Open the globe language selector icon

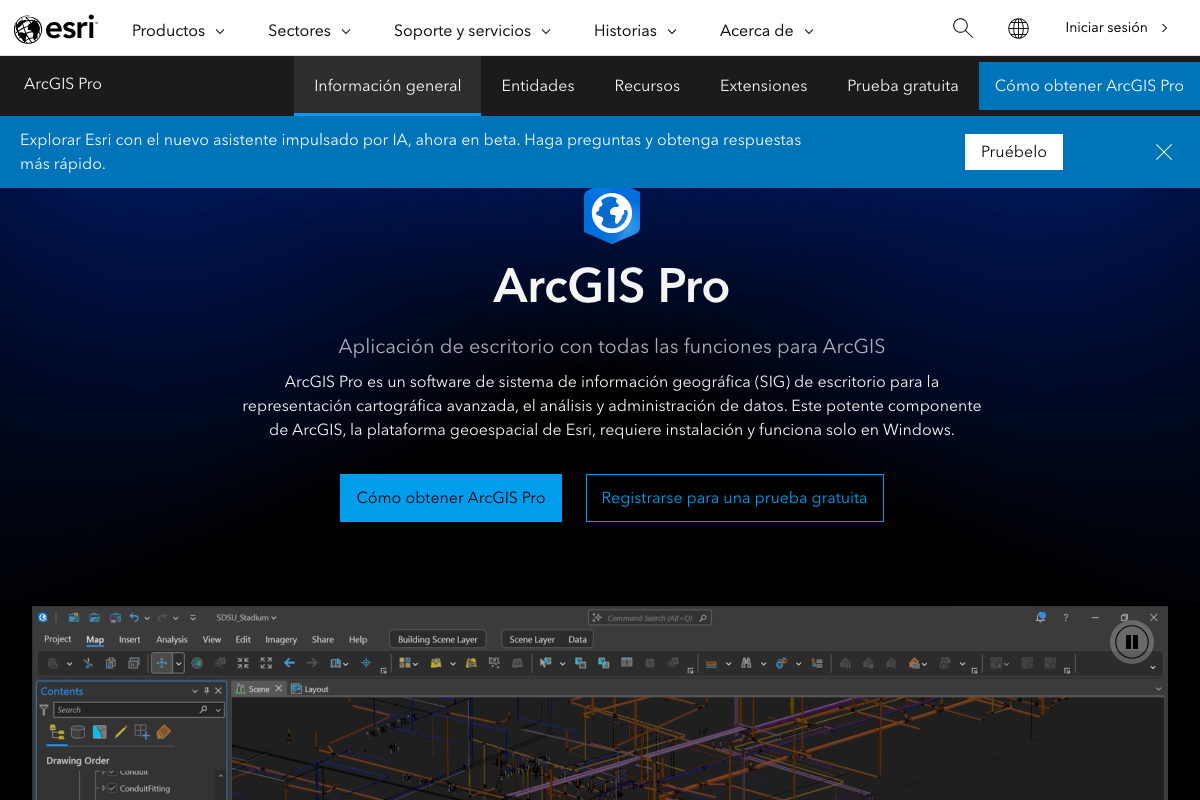coord(1018,28)
